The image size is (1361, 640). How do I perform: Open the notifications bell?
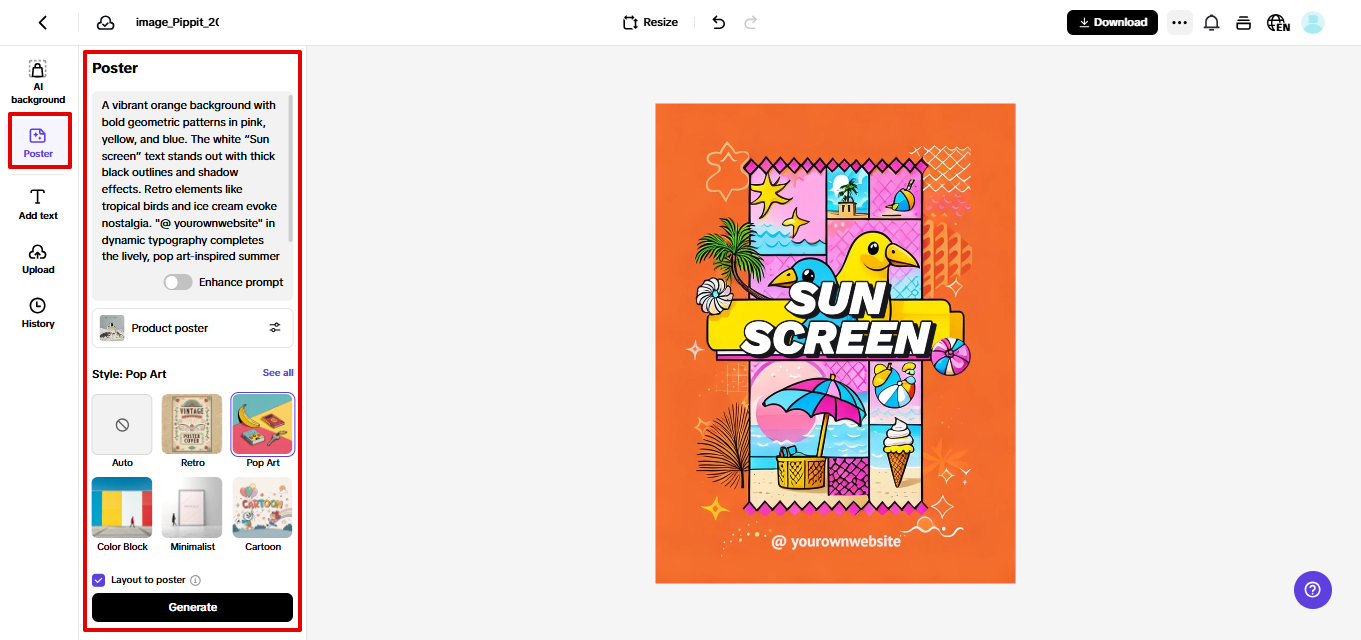(x=1211, y=22)
